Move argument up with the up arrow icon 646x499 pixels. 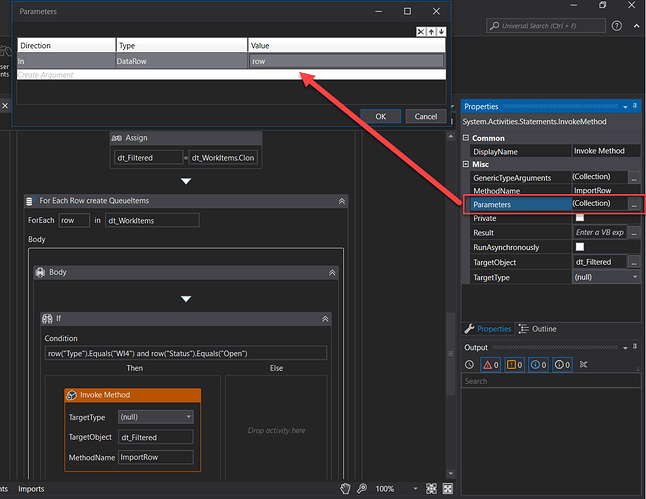[431, 32]
